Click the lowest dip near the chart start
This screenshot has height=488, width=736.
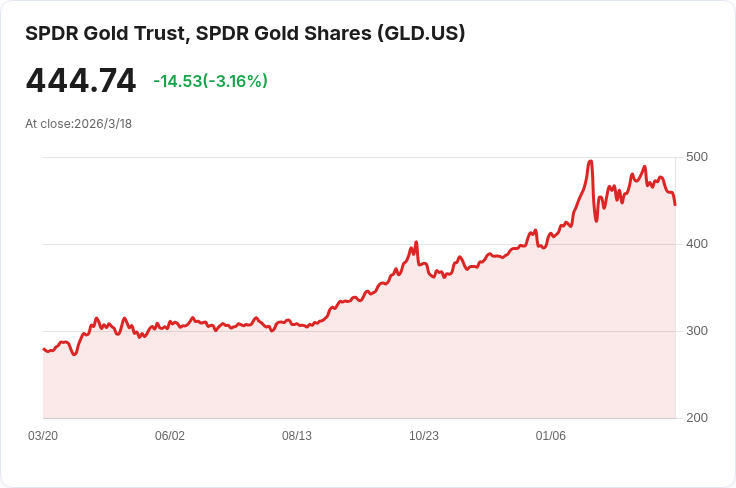click(74, 354)
